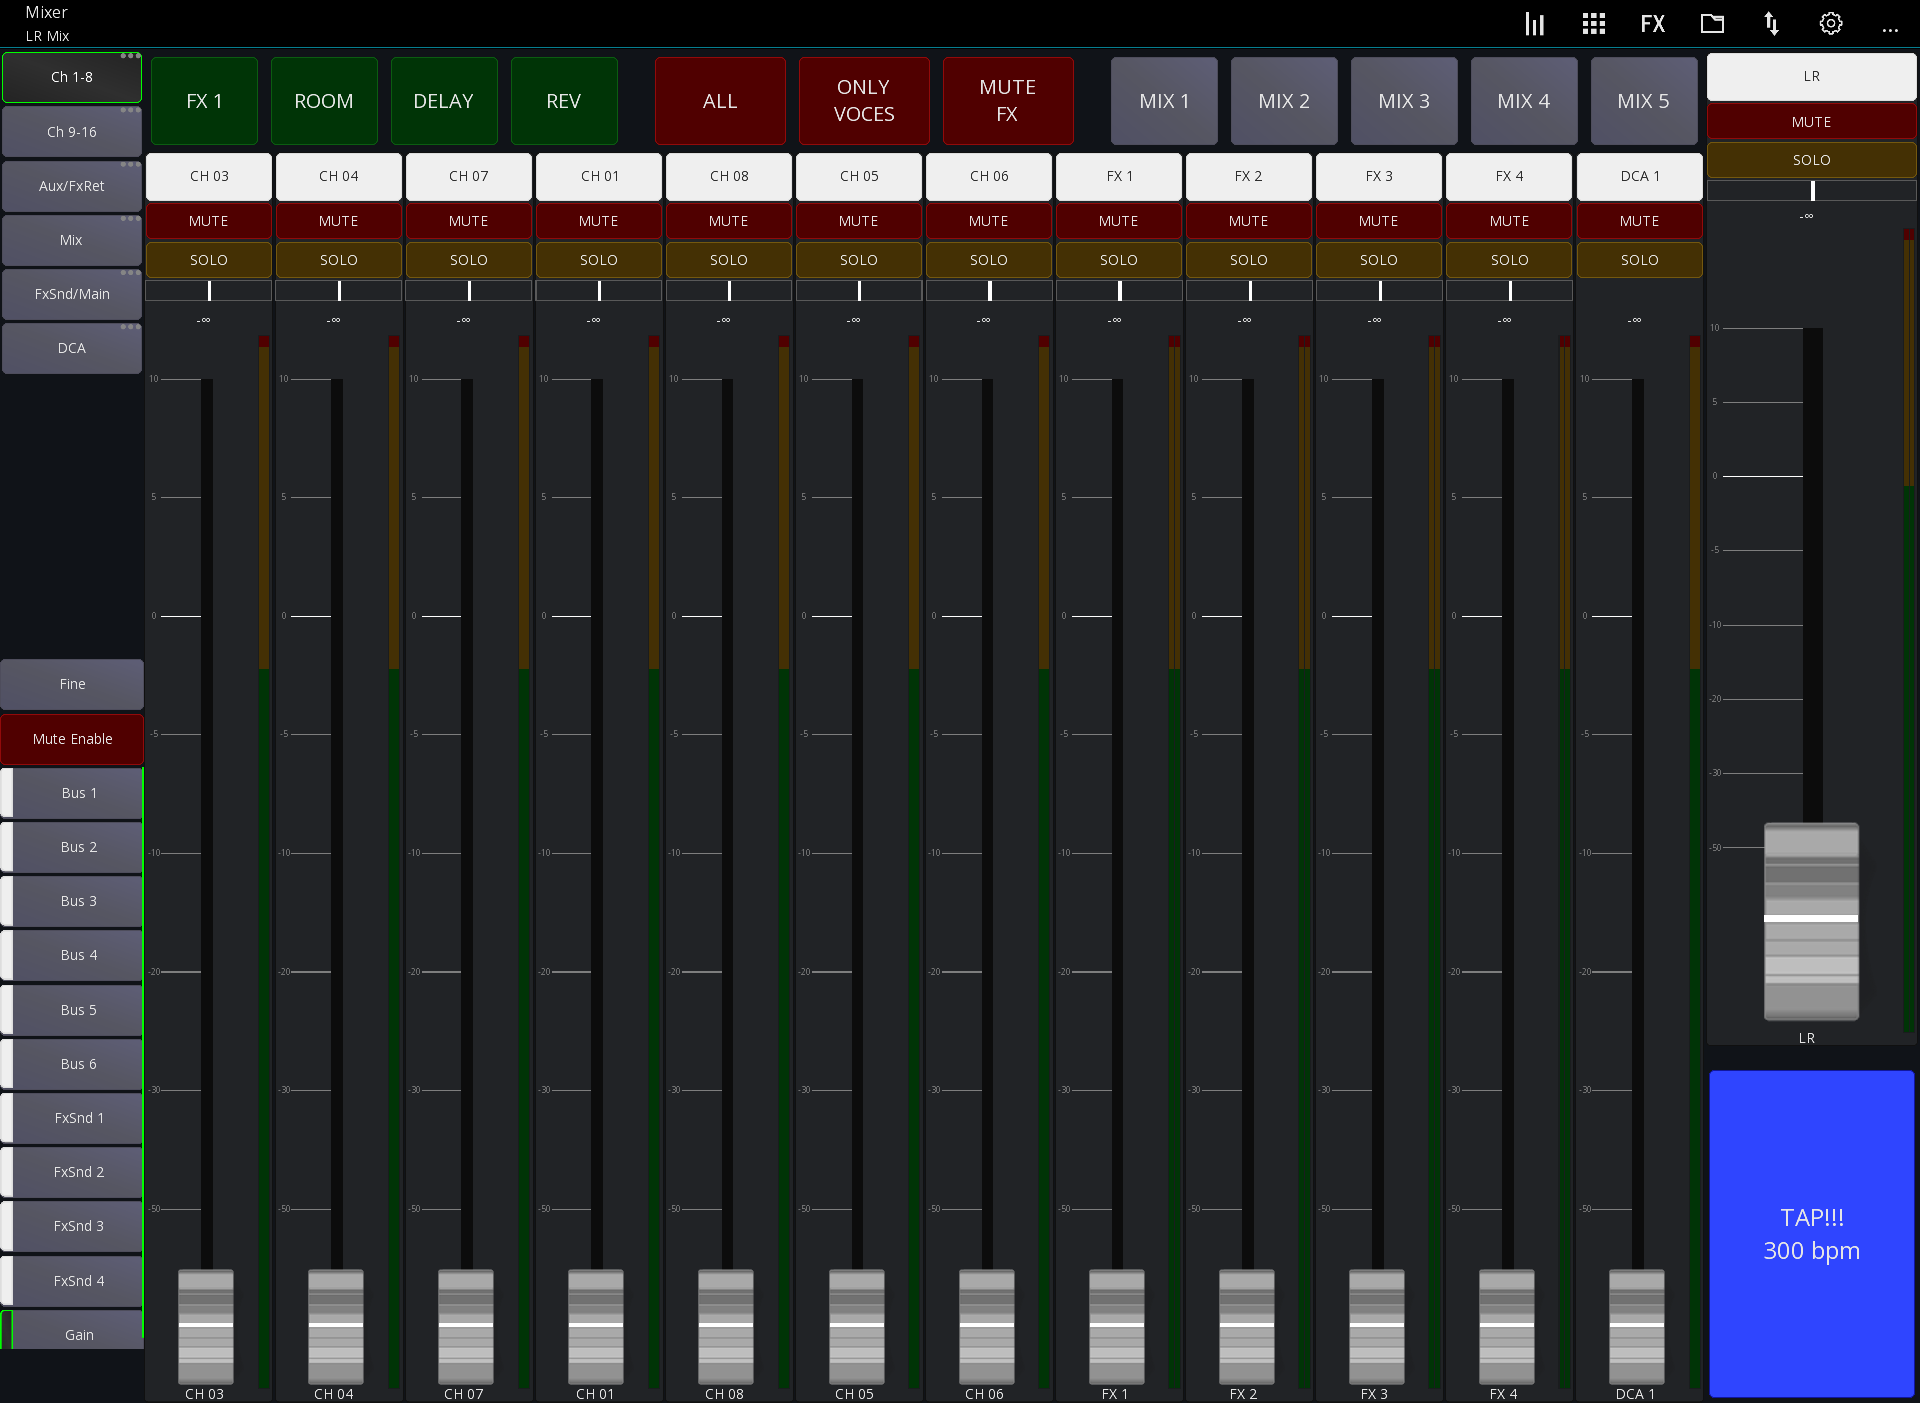Image resolution: width=1920 pixels, height=1403 pixels.
Task: Click the green DELAY button
Action: coord(444,101)
